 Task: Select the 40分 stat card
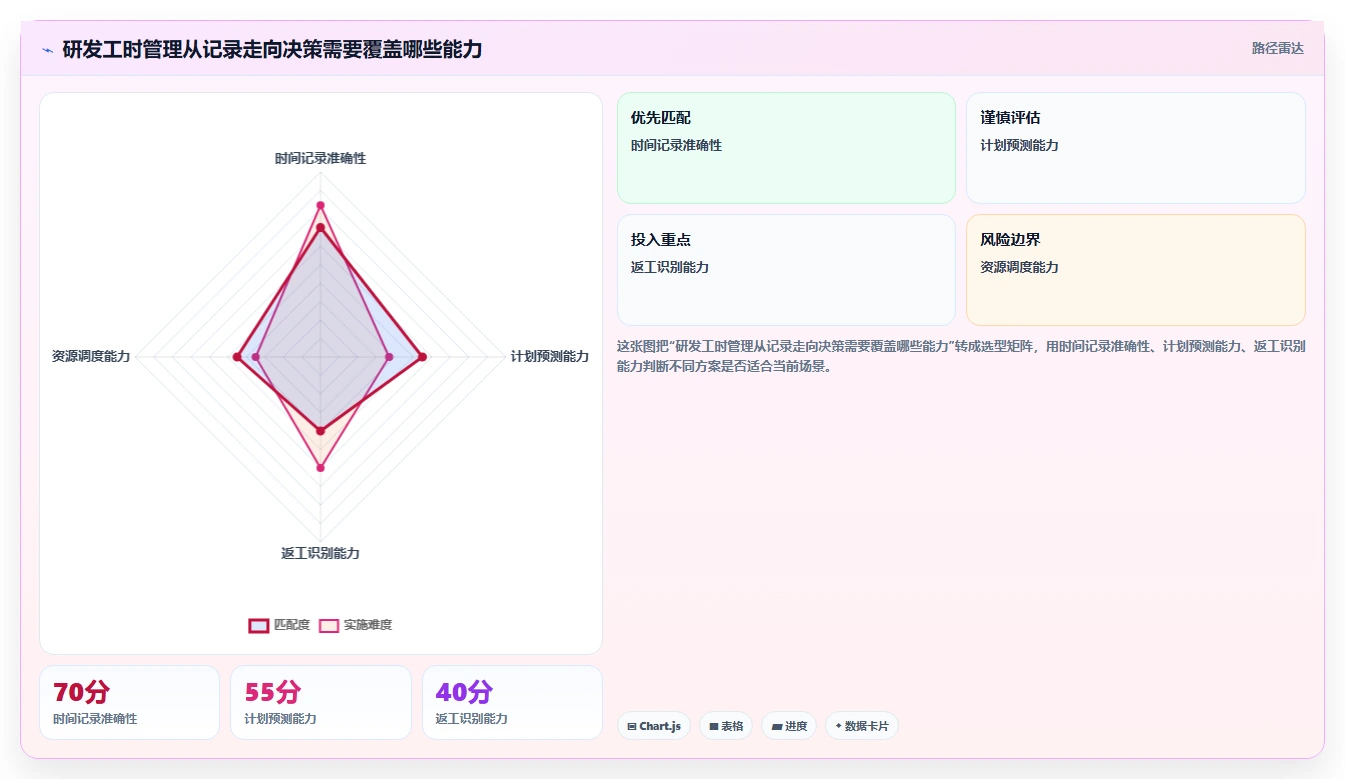point(512,702)
